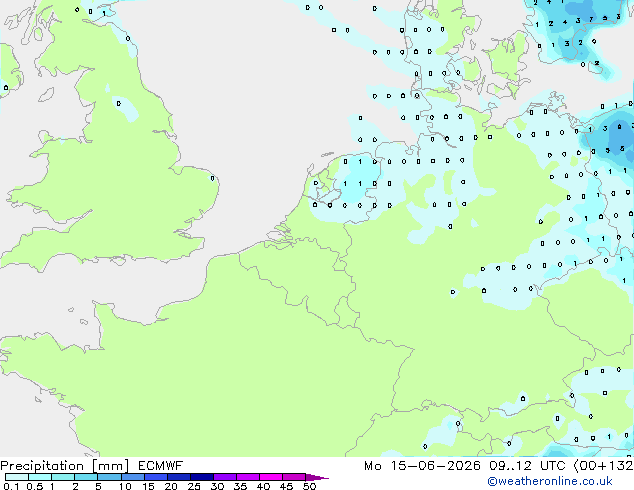Click the legend label "0.5"

point(35,486)
